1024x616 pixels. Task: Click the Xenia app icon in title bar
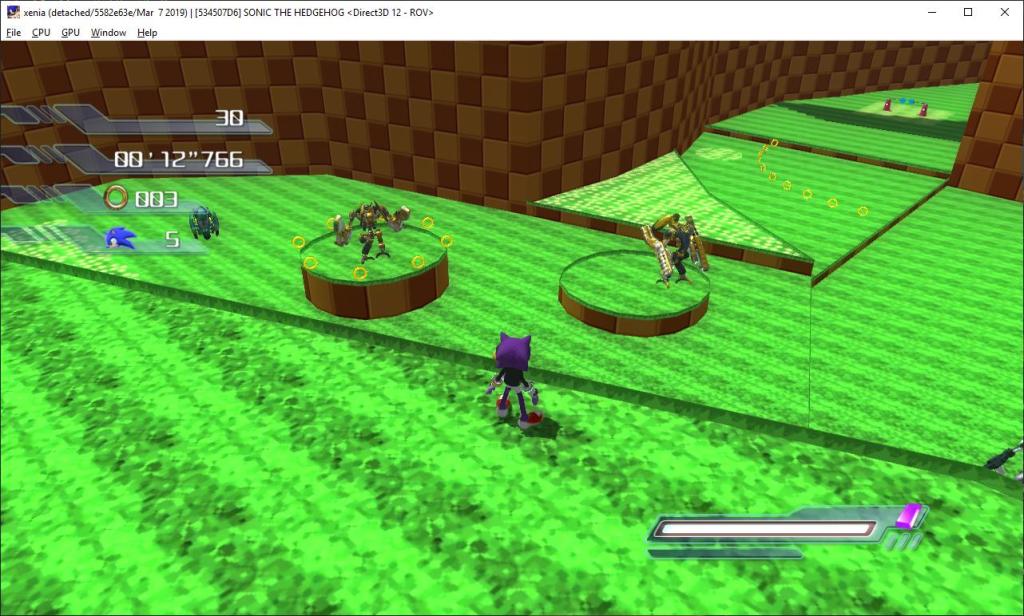tap(13, 12)
